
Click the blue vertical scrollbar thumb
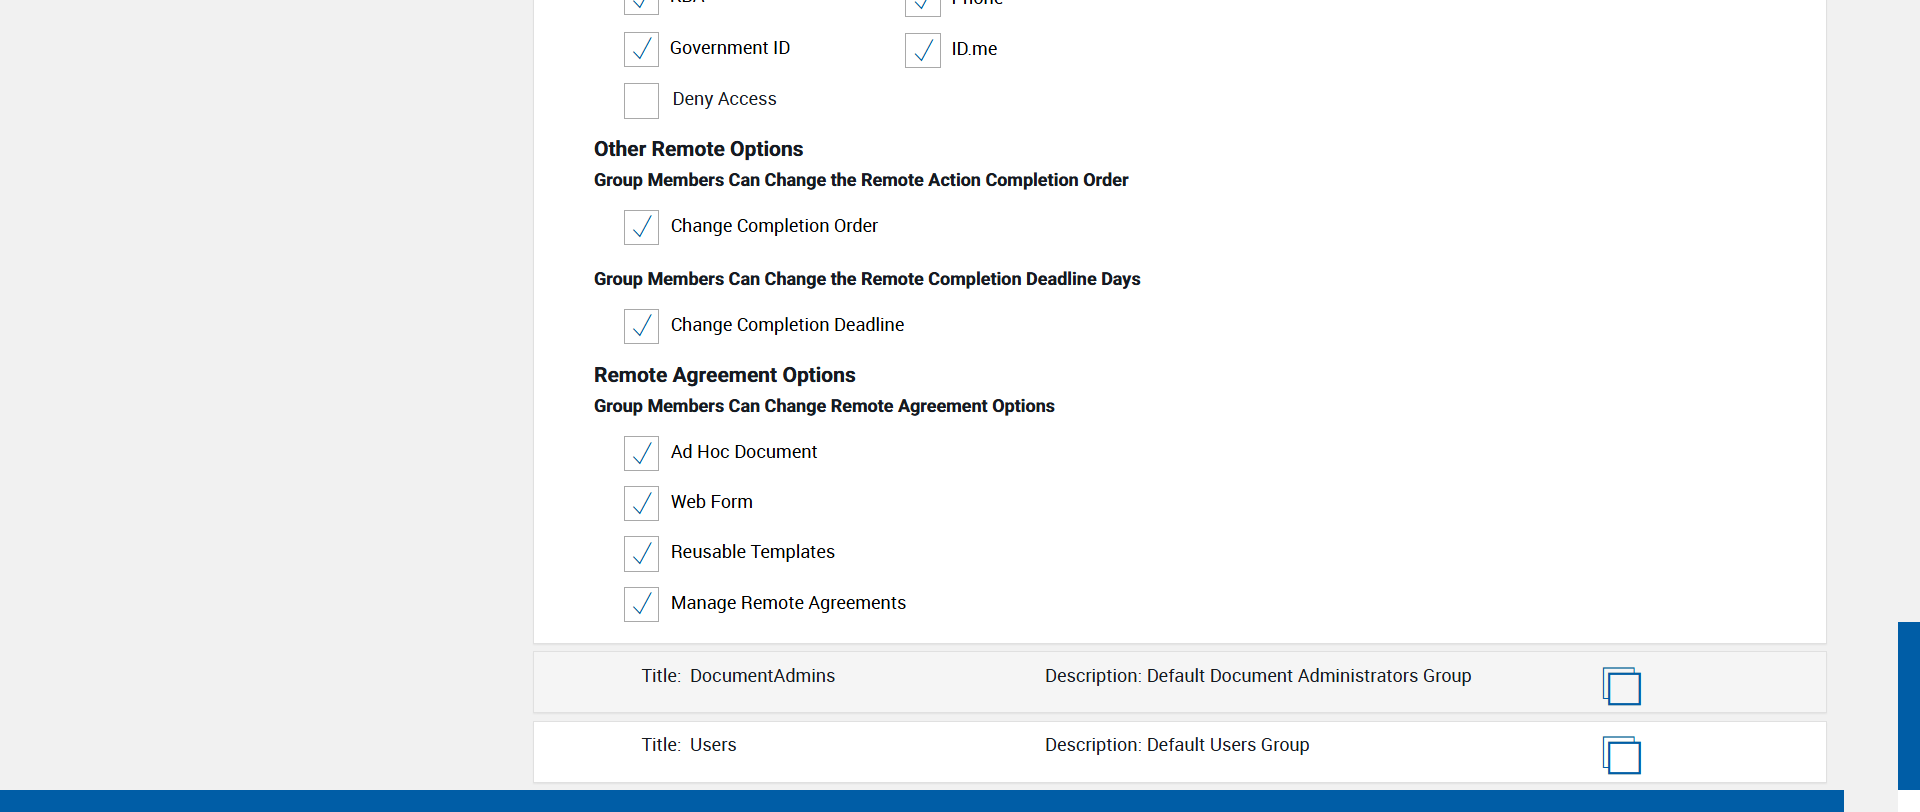(x=1908, y=705)
